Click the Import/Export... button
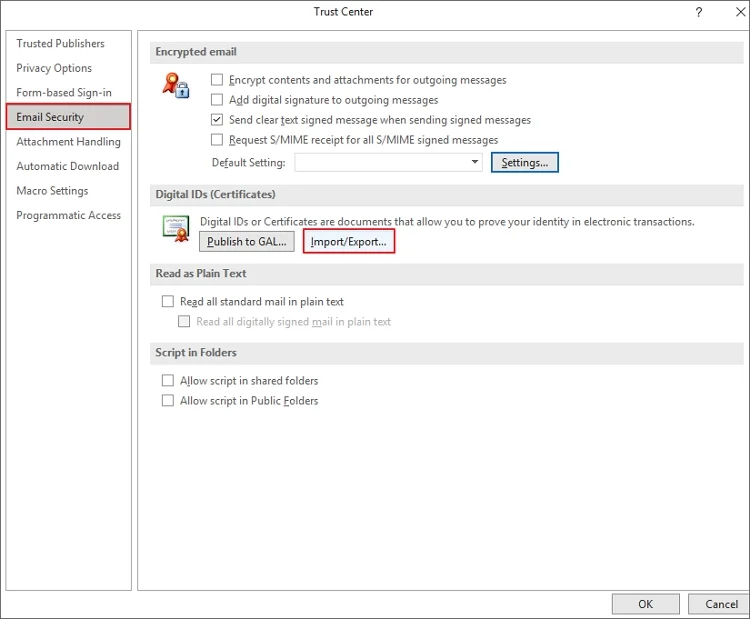This screenshot has height=619, width=750. tap(349, 241)
